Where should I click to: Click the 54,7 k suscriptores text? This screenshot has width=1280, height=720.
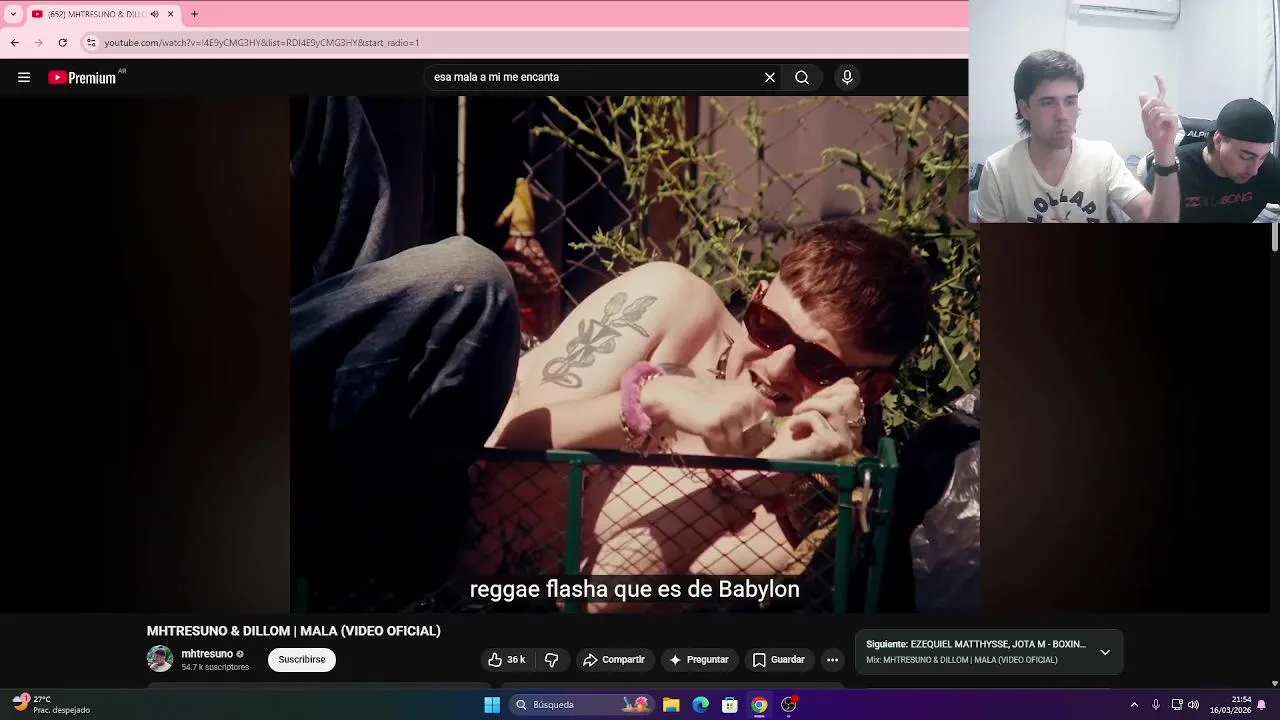(x=215, y=667)
